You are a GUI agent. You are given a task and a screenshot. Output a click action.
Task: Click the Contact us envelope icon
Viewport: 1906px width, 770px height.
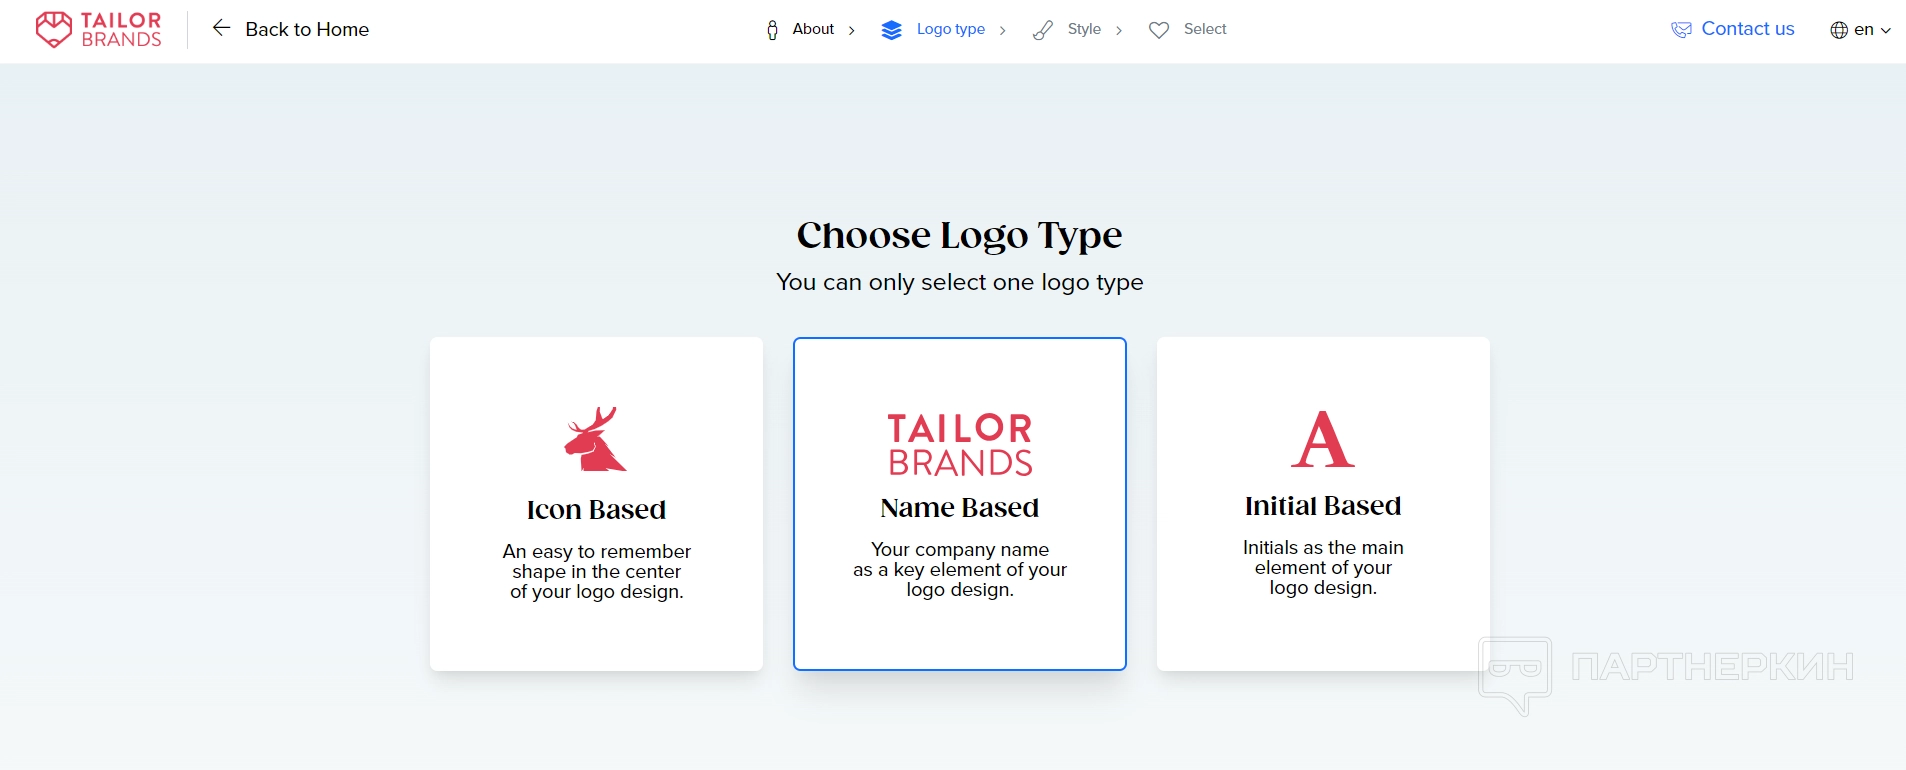tap(1681, 30)
